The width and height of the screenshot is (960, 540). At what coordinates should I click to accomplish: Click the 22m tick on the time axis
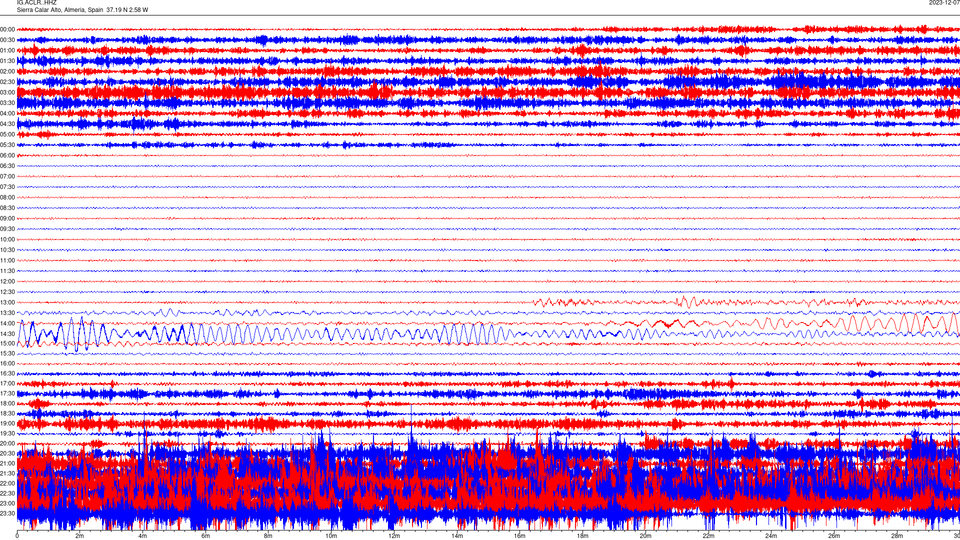(x=708, y=536)
